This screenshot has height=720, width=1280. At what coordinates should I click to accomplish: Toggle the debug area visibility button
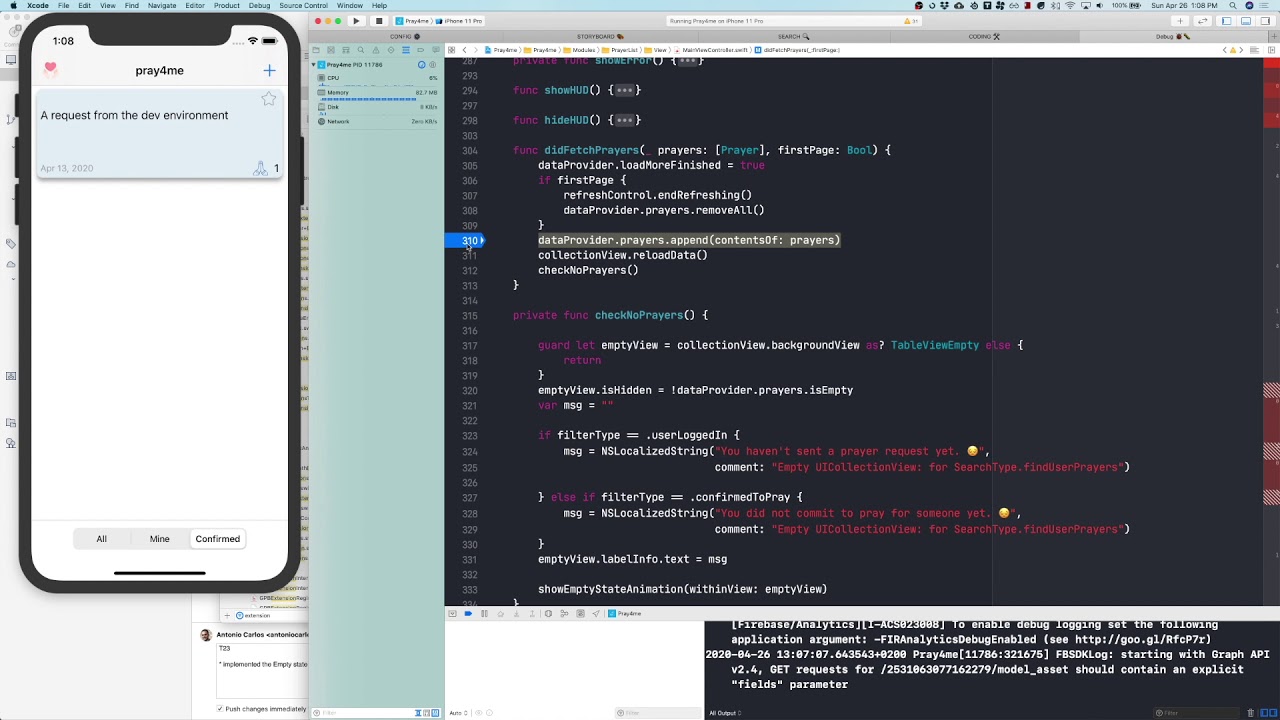tap(1246, 21)
